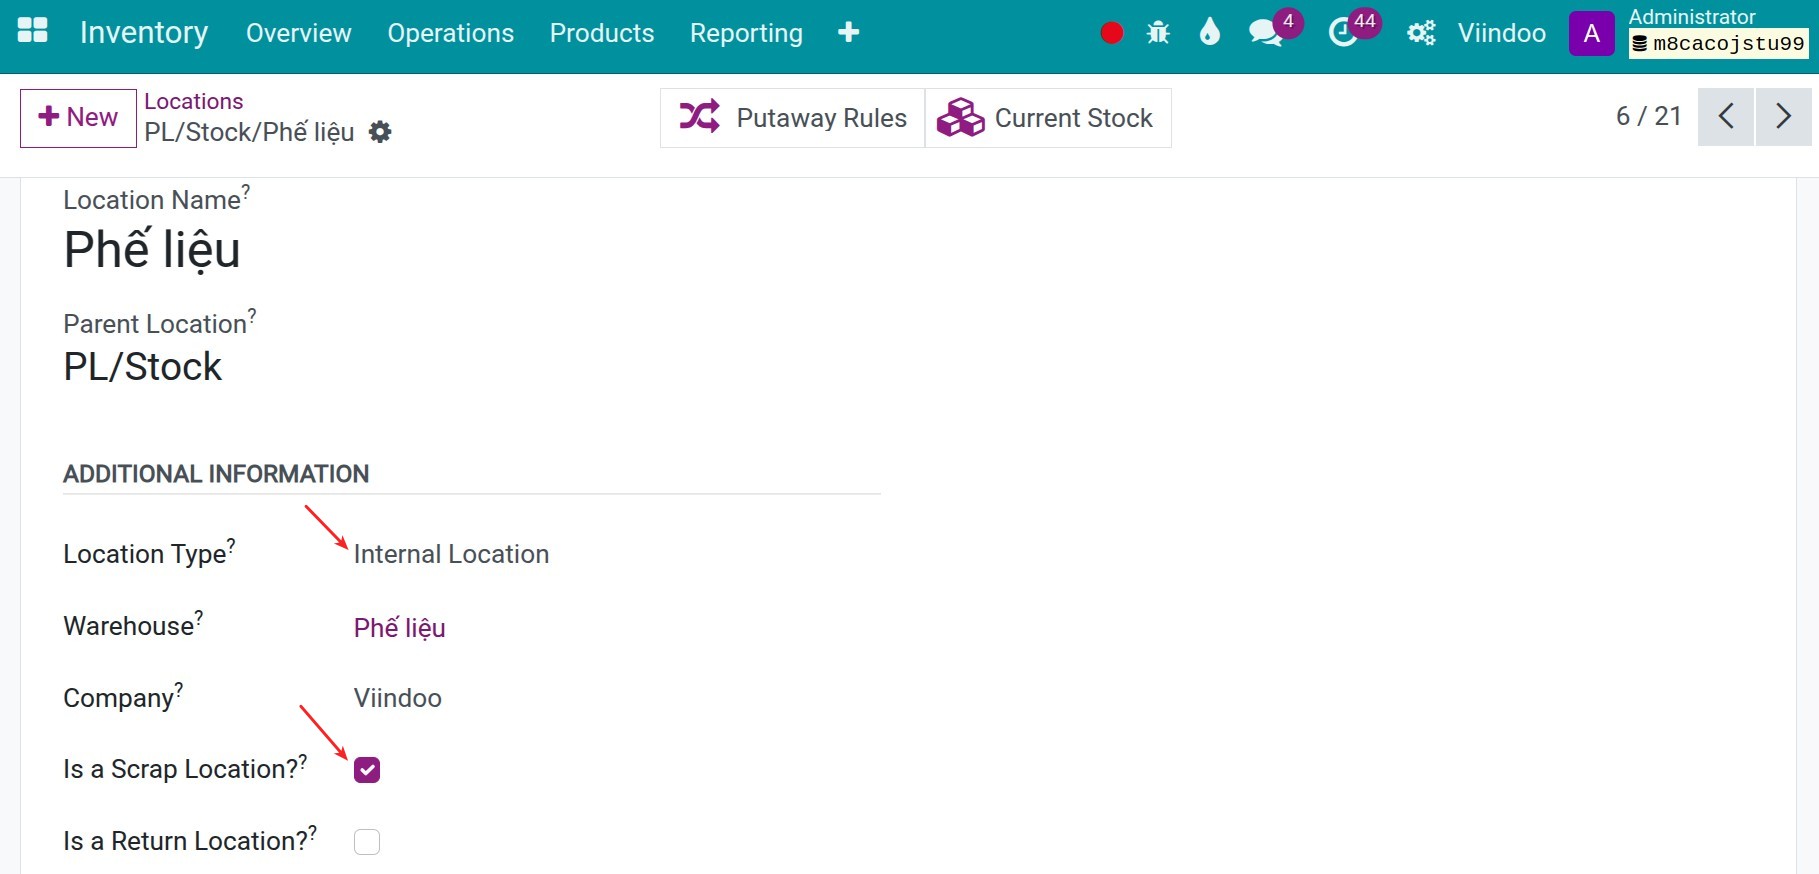Uncheck Is a Scrap Location checkbox
Viewport: 1819px width, 874px height.
[x=367, y=770]
